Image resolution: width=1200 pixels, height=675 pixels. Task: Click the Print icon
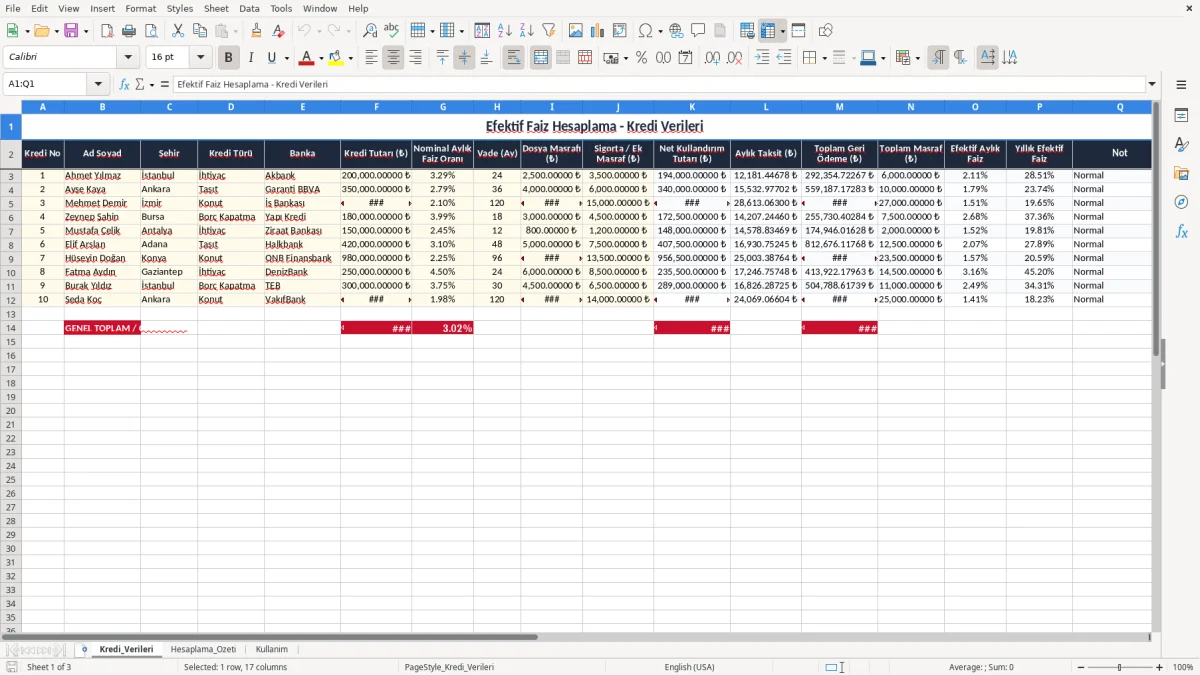point(129,31)
